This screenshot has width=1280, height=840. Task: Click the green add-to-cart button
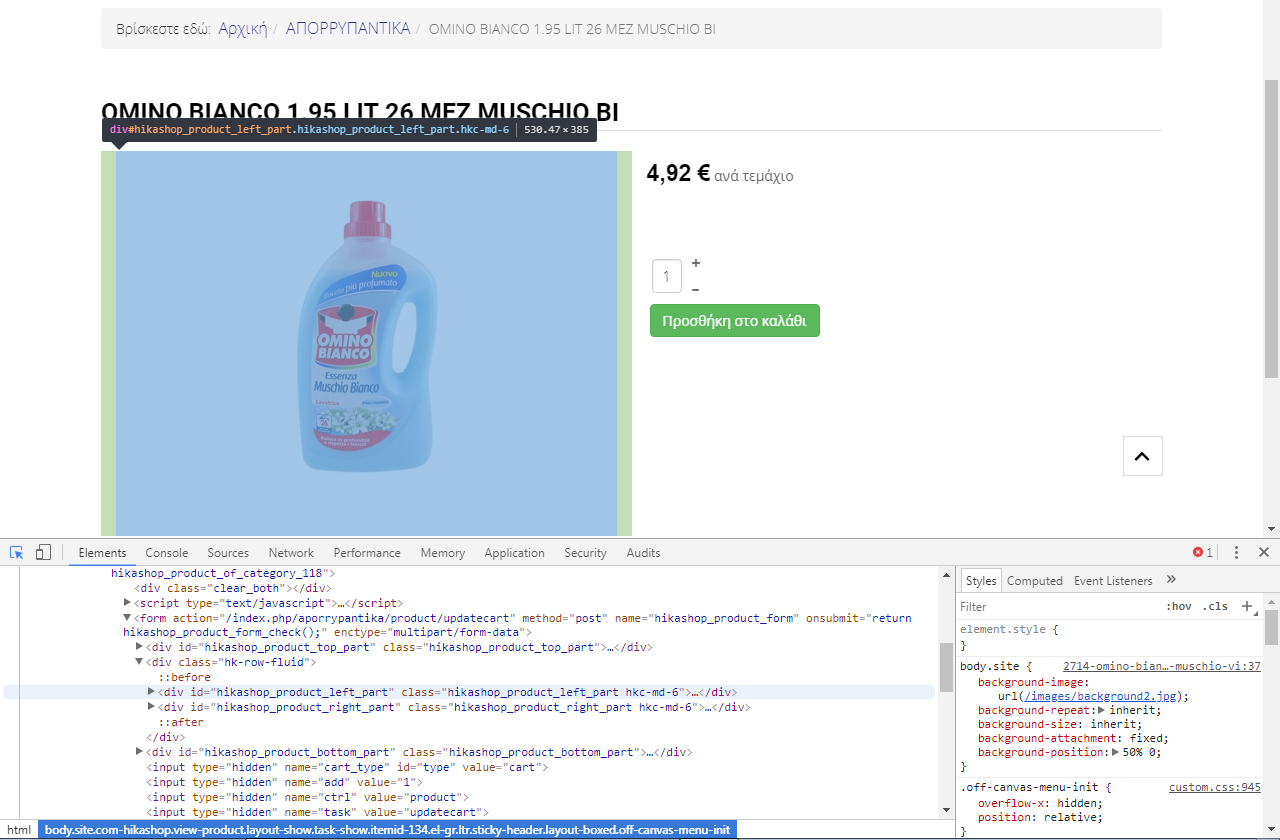[x=734, y=321]
